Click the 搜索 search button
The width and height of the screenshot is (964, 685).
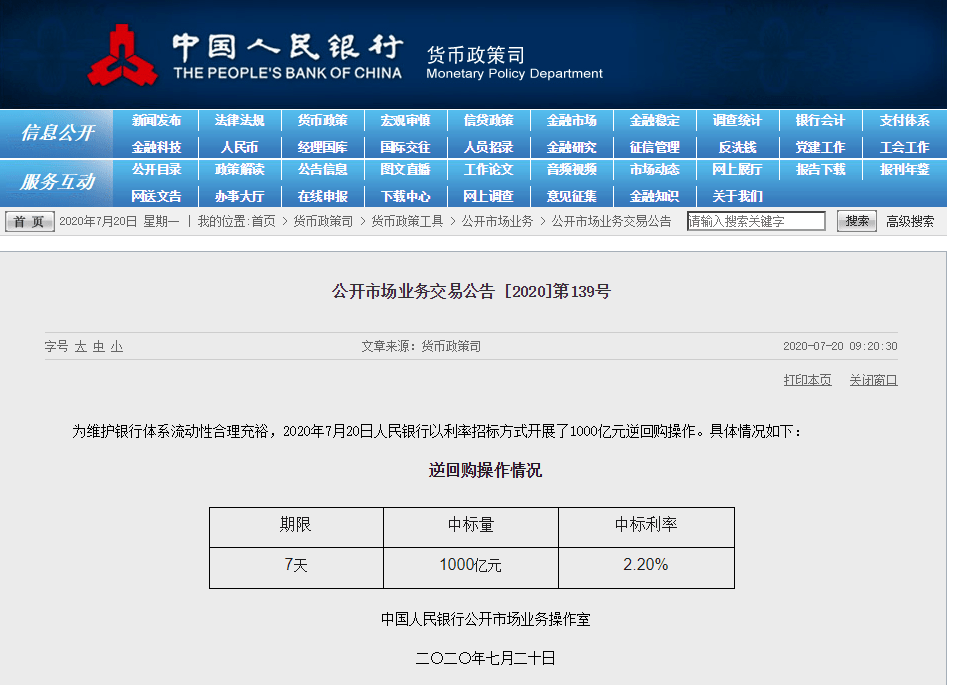coord(855,222)
